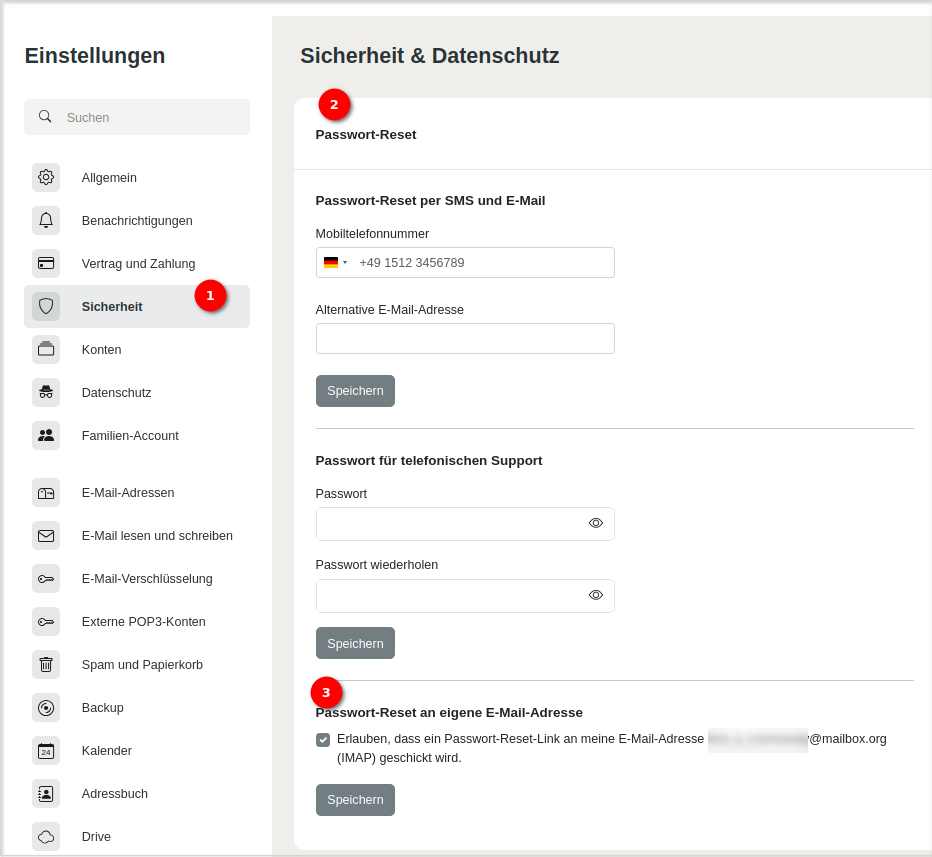Click the Speichern button under Passwort-Reset an eigene E-Mail-Adresse
Viewport: 932px width, 857px height.
355,800
